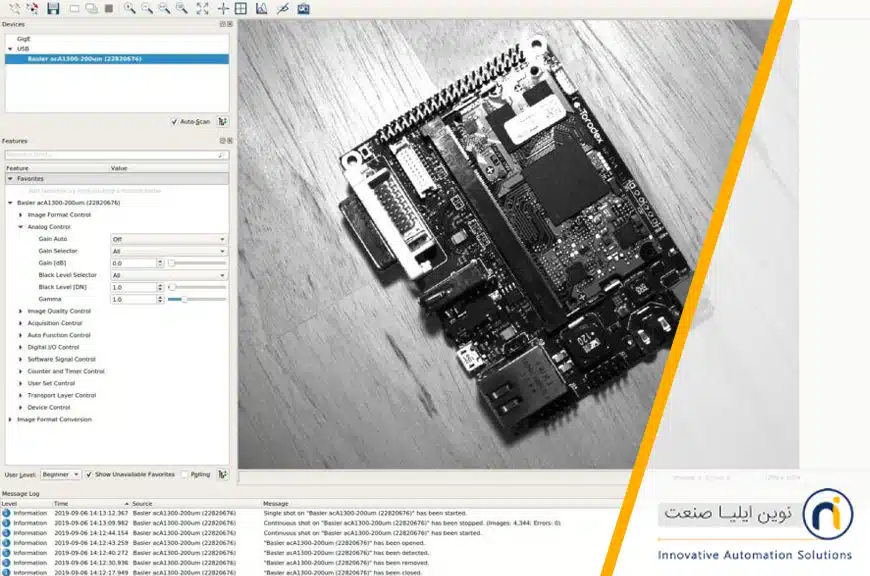
Task: Click the Gain [dB] value field
Action: coord(134,263)
